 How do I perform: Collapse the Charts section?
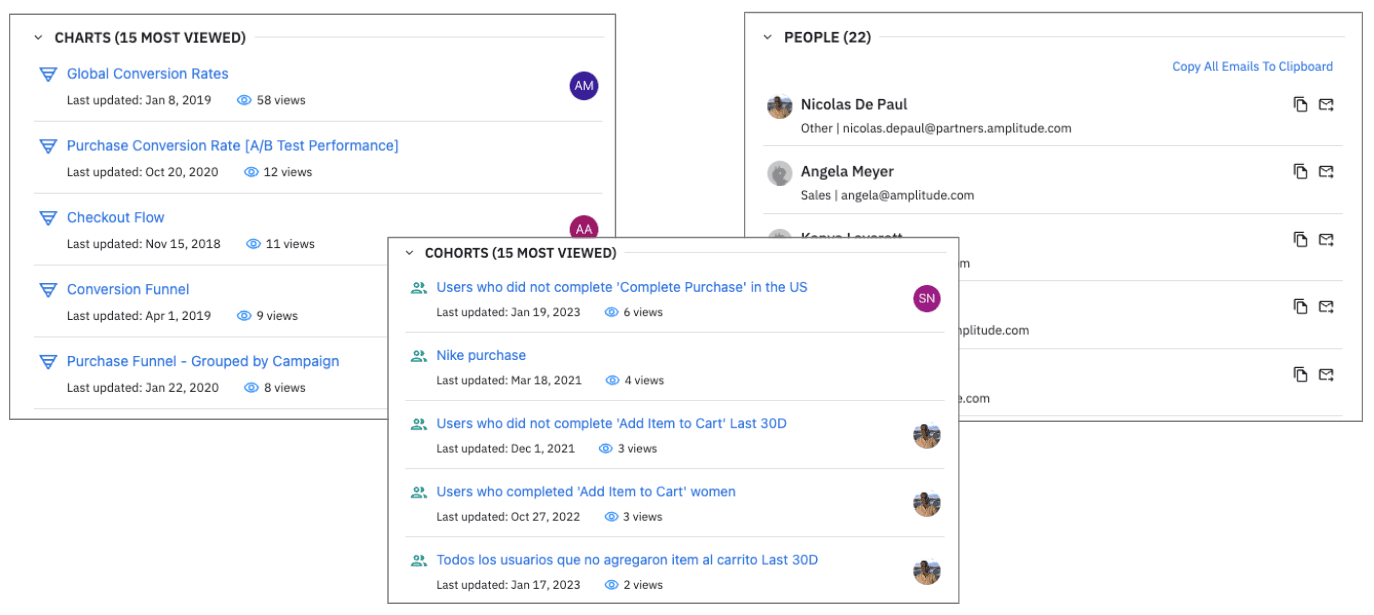(38, 38)
